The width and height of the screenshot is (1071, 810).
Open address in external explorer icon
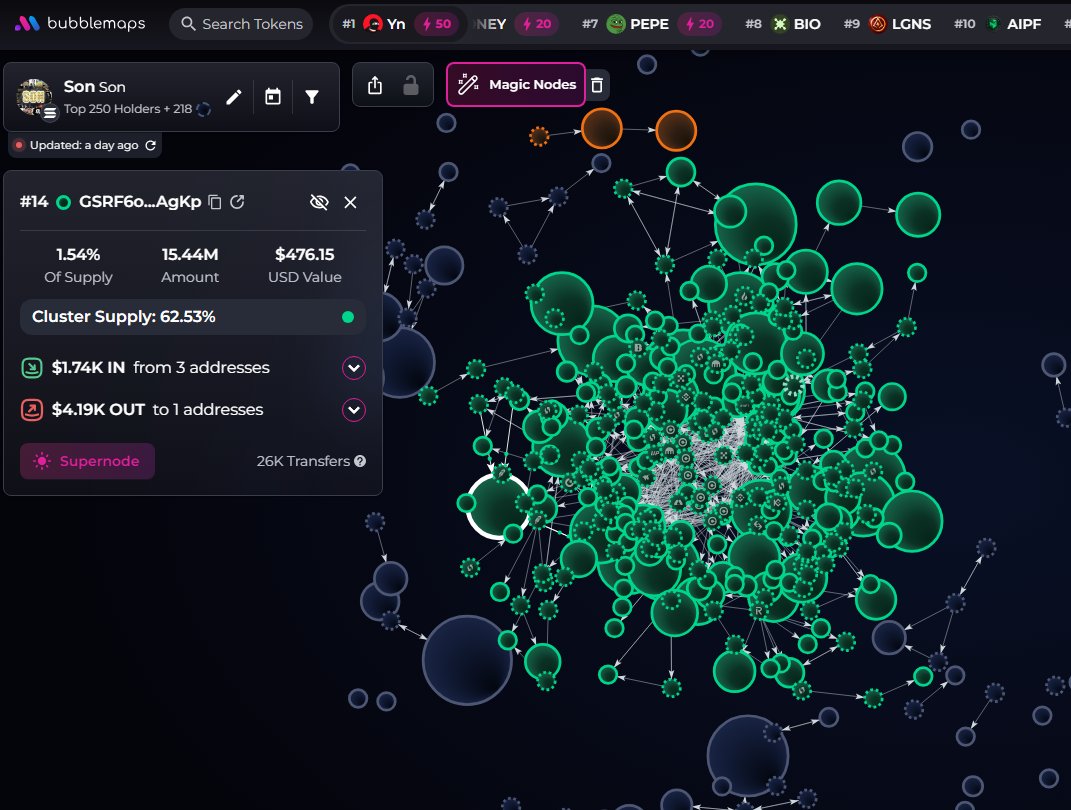tap(237, 202)
